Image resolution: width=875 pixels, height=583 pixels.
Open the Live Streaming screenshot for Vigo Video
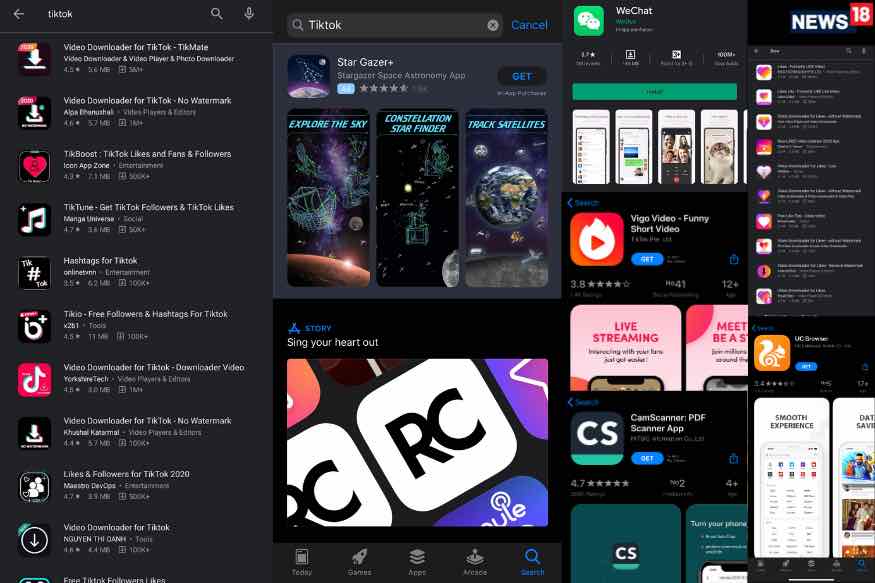(x=626, y=348)
